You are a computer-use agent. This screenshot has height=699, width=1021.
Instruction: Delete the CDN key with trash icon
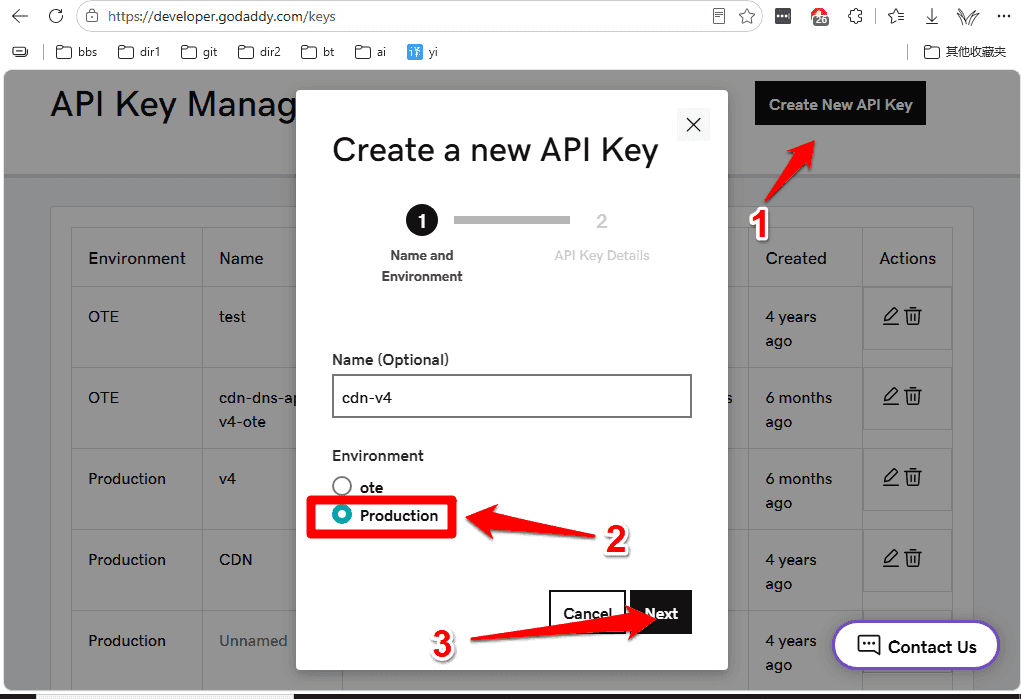pyautogui.click(x=913, y=558)
